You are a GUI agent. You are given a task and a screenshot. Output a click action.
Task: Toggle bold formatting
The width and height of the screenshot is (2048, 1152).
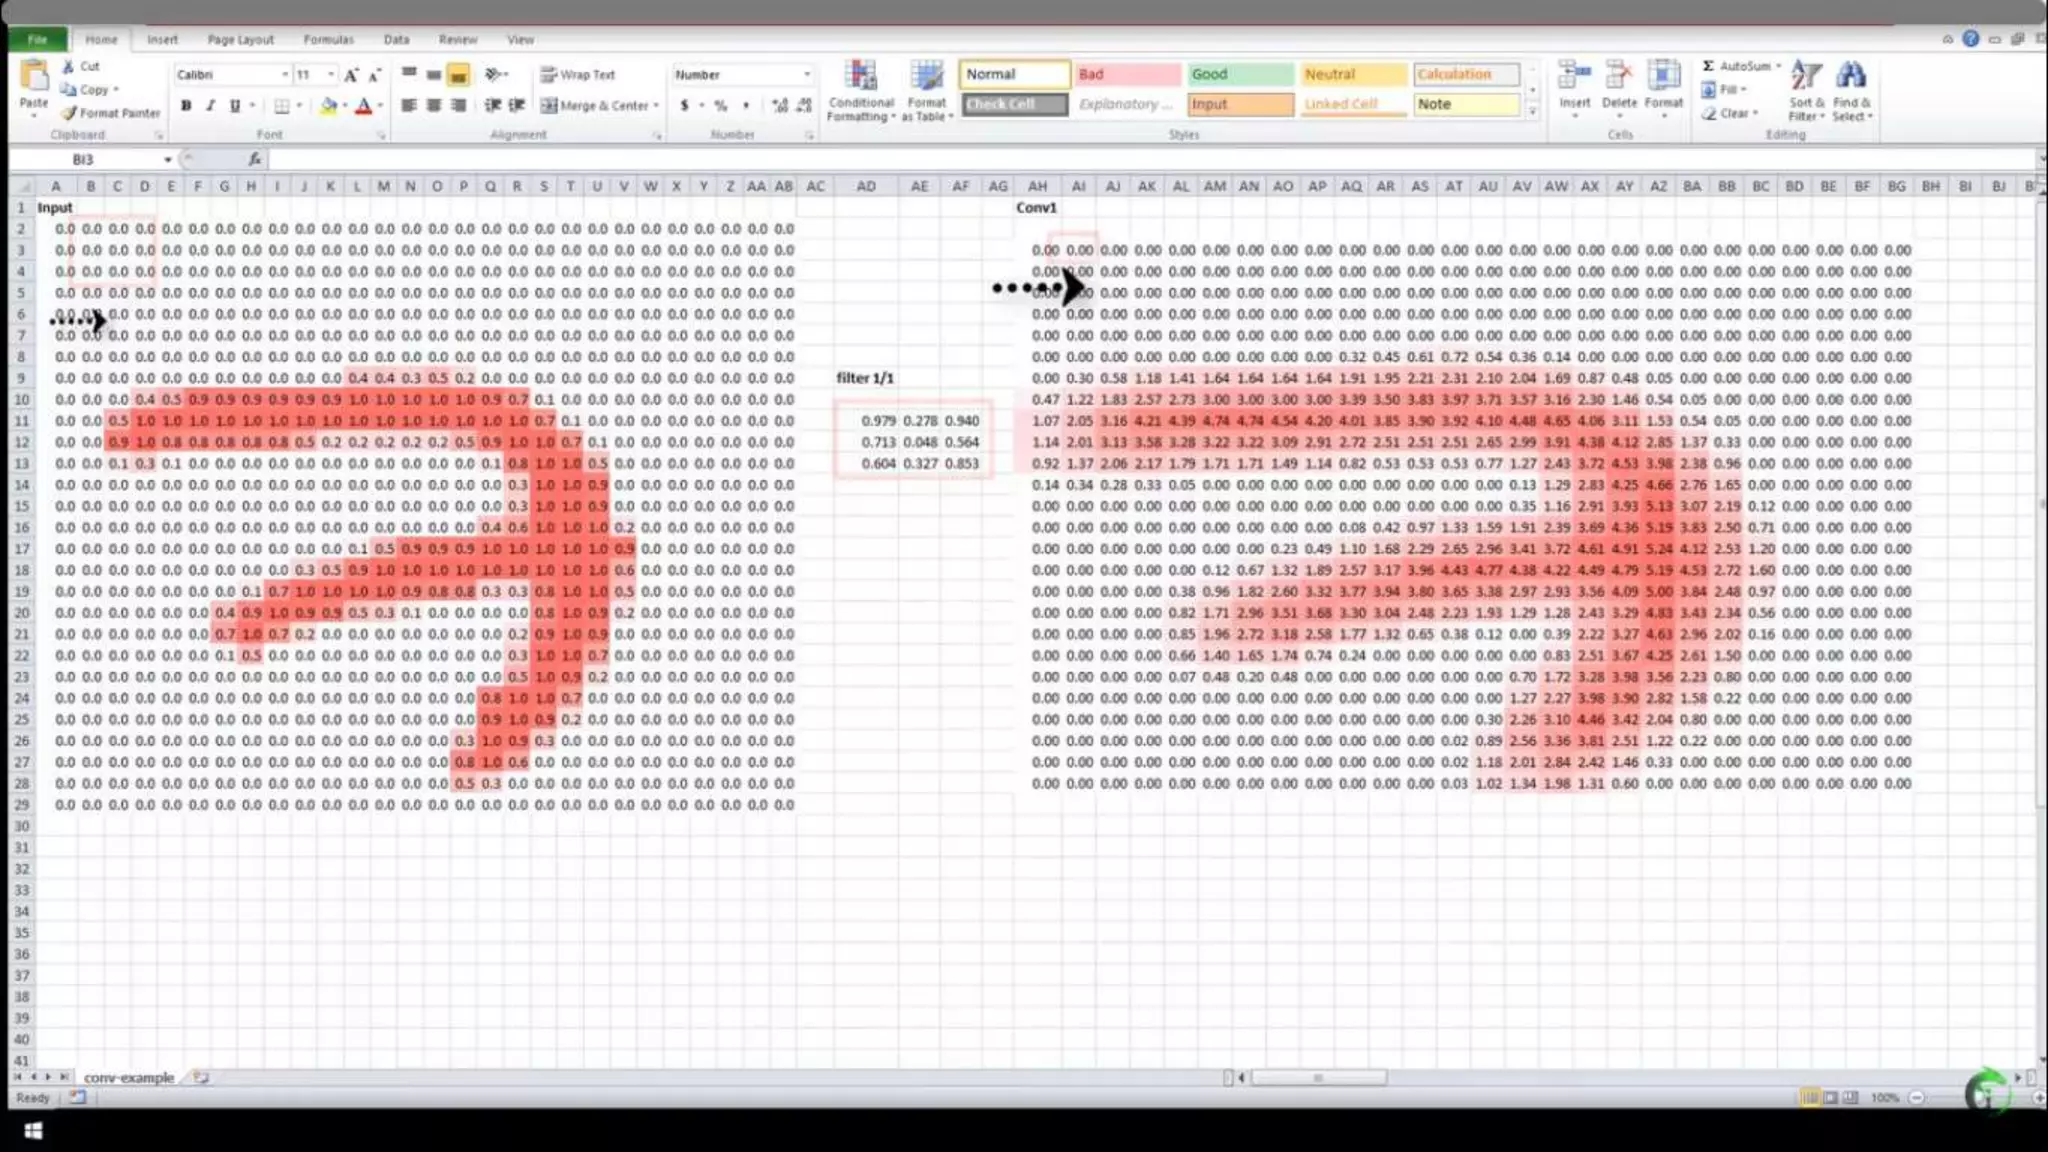tap(186, 105)
